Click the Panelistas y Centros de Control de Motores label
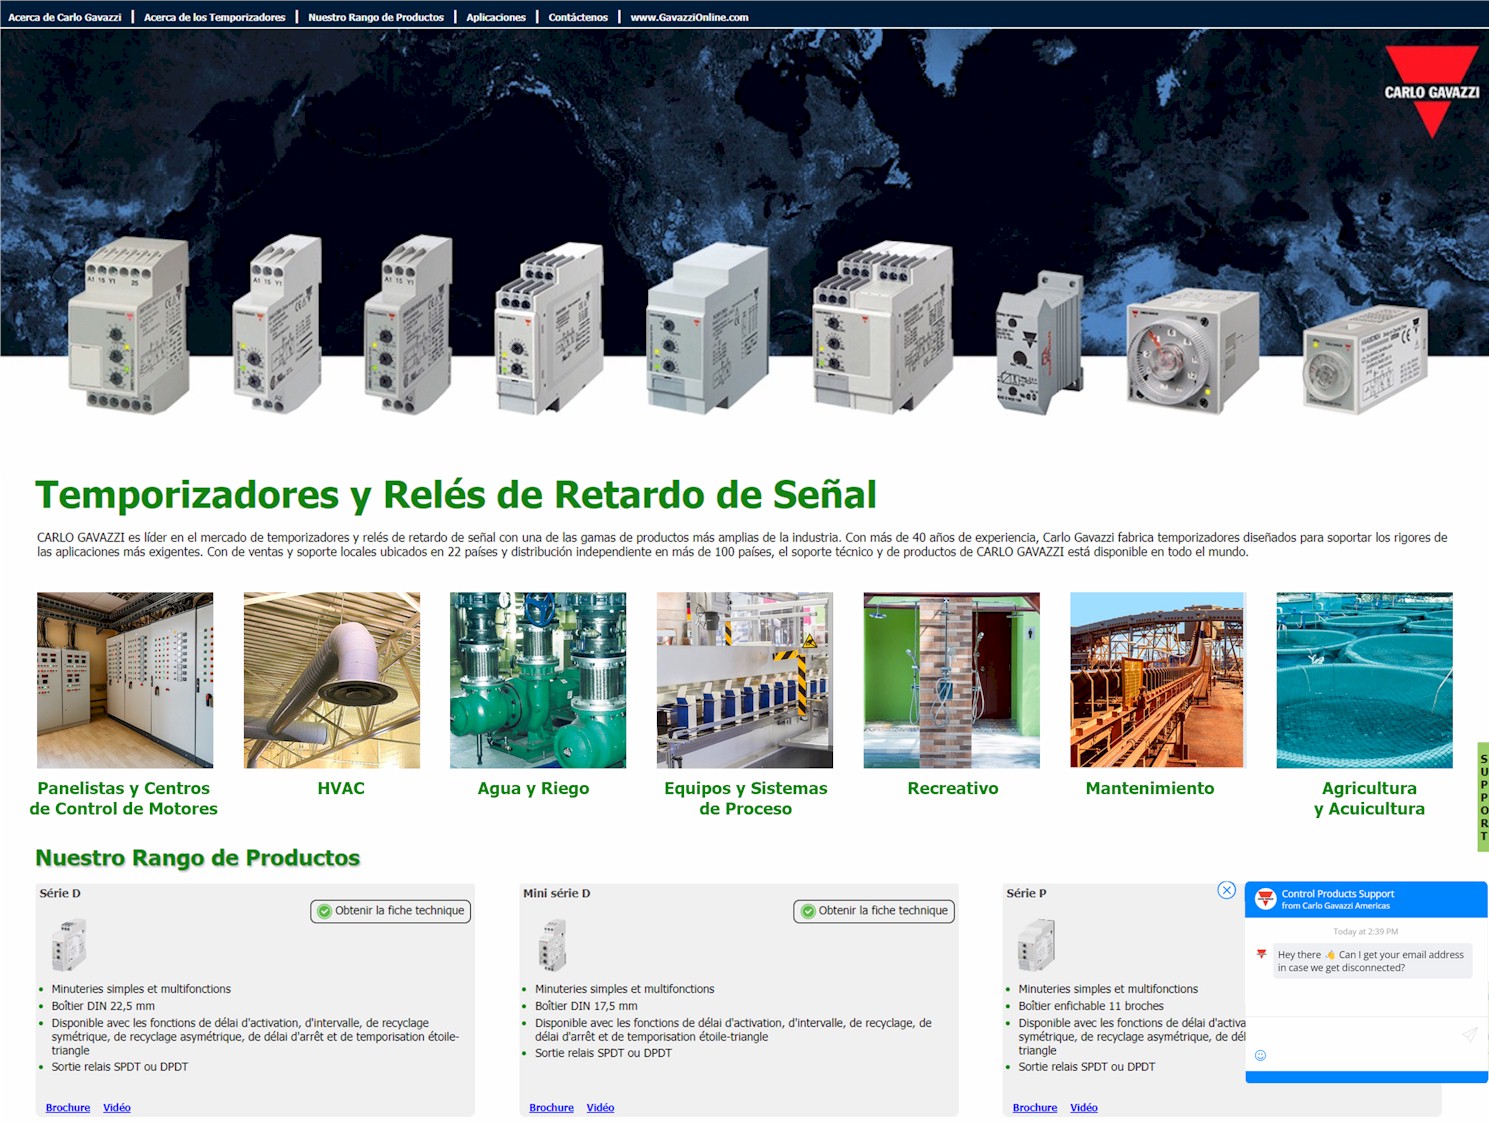This screenshot has height=1126, width=1489. pos(123,798)
